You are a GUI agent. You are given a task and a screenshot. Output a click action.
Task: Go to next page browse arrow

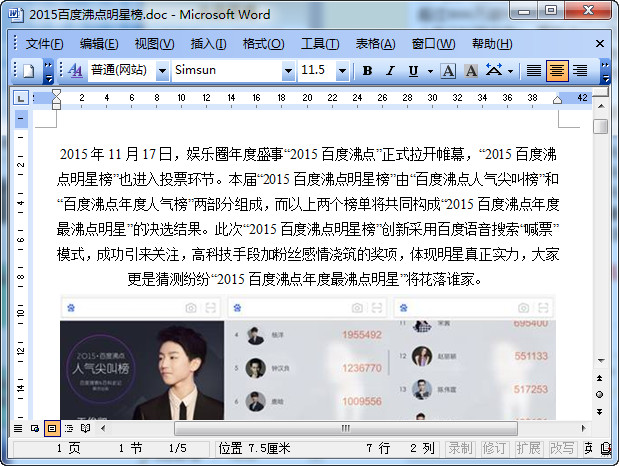point(600,412)
